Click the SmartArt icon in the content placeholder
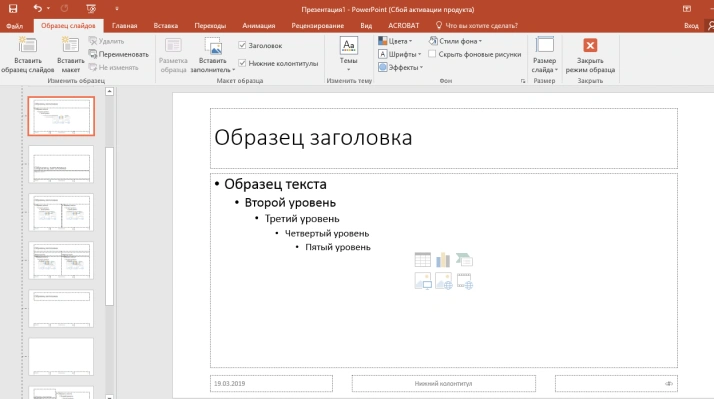Screen dimensions: 714x399 tap(464, 260)
